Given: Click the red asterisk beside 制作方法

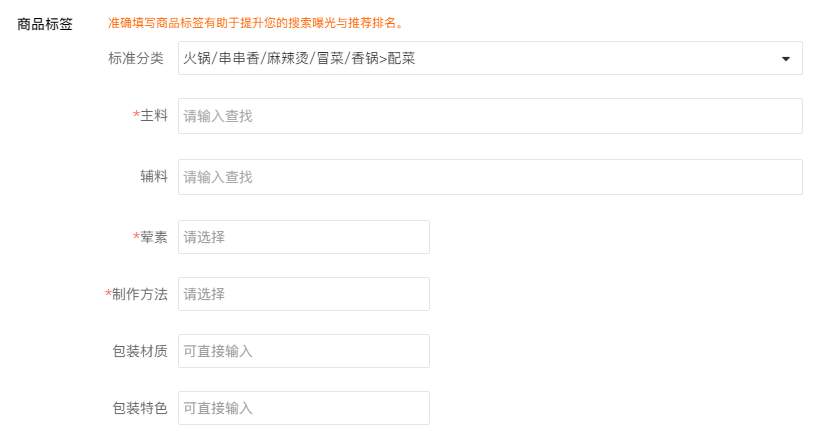Looking at the screenshot, I should [x=108, y=293].
